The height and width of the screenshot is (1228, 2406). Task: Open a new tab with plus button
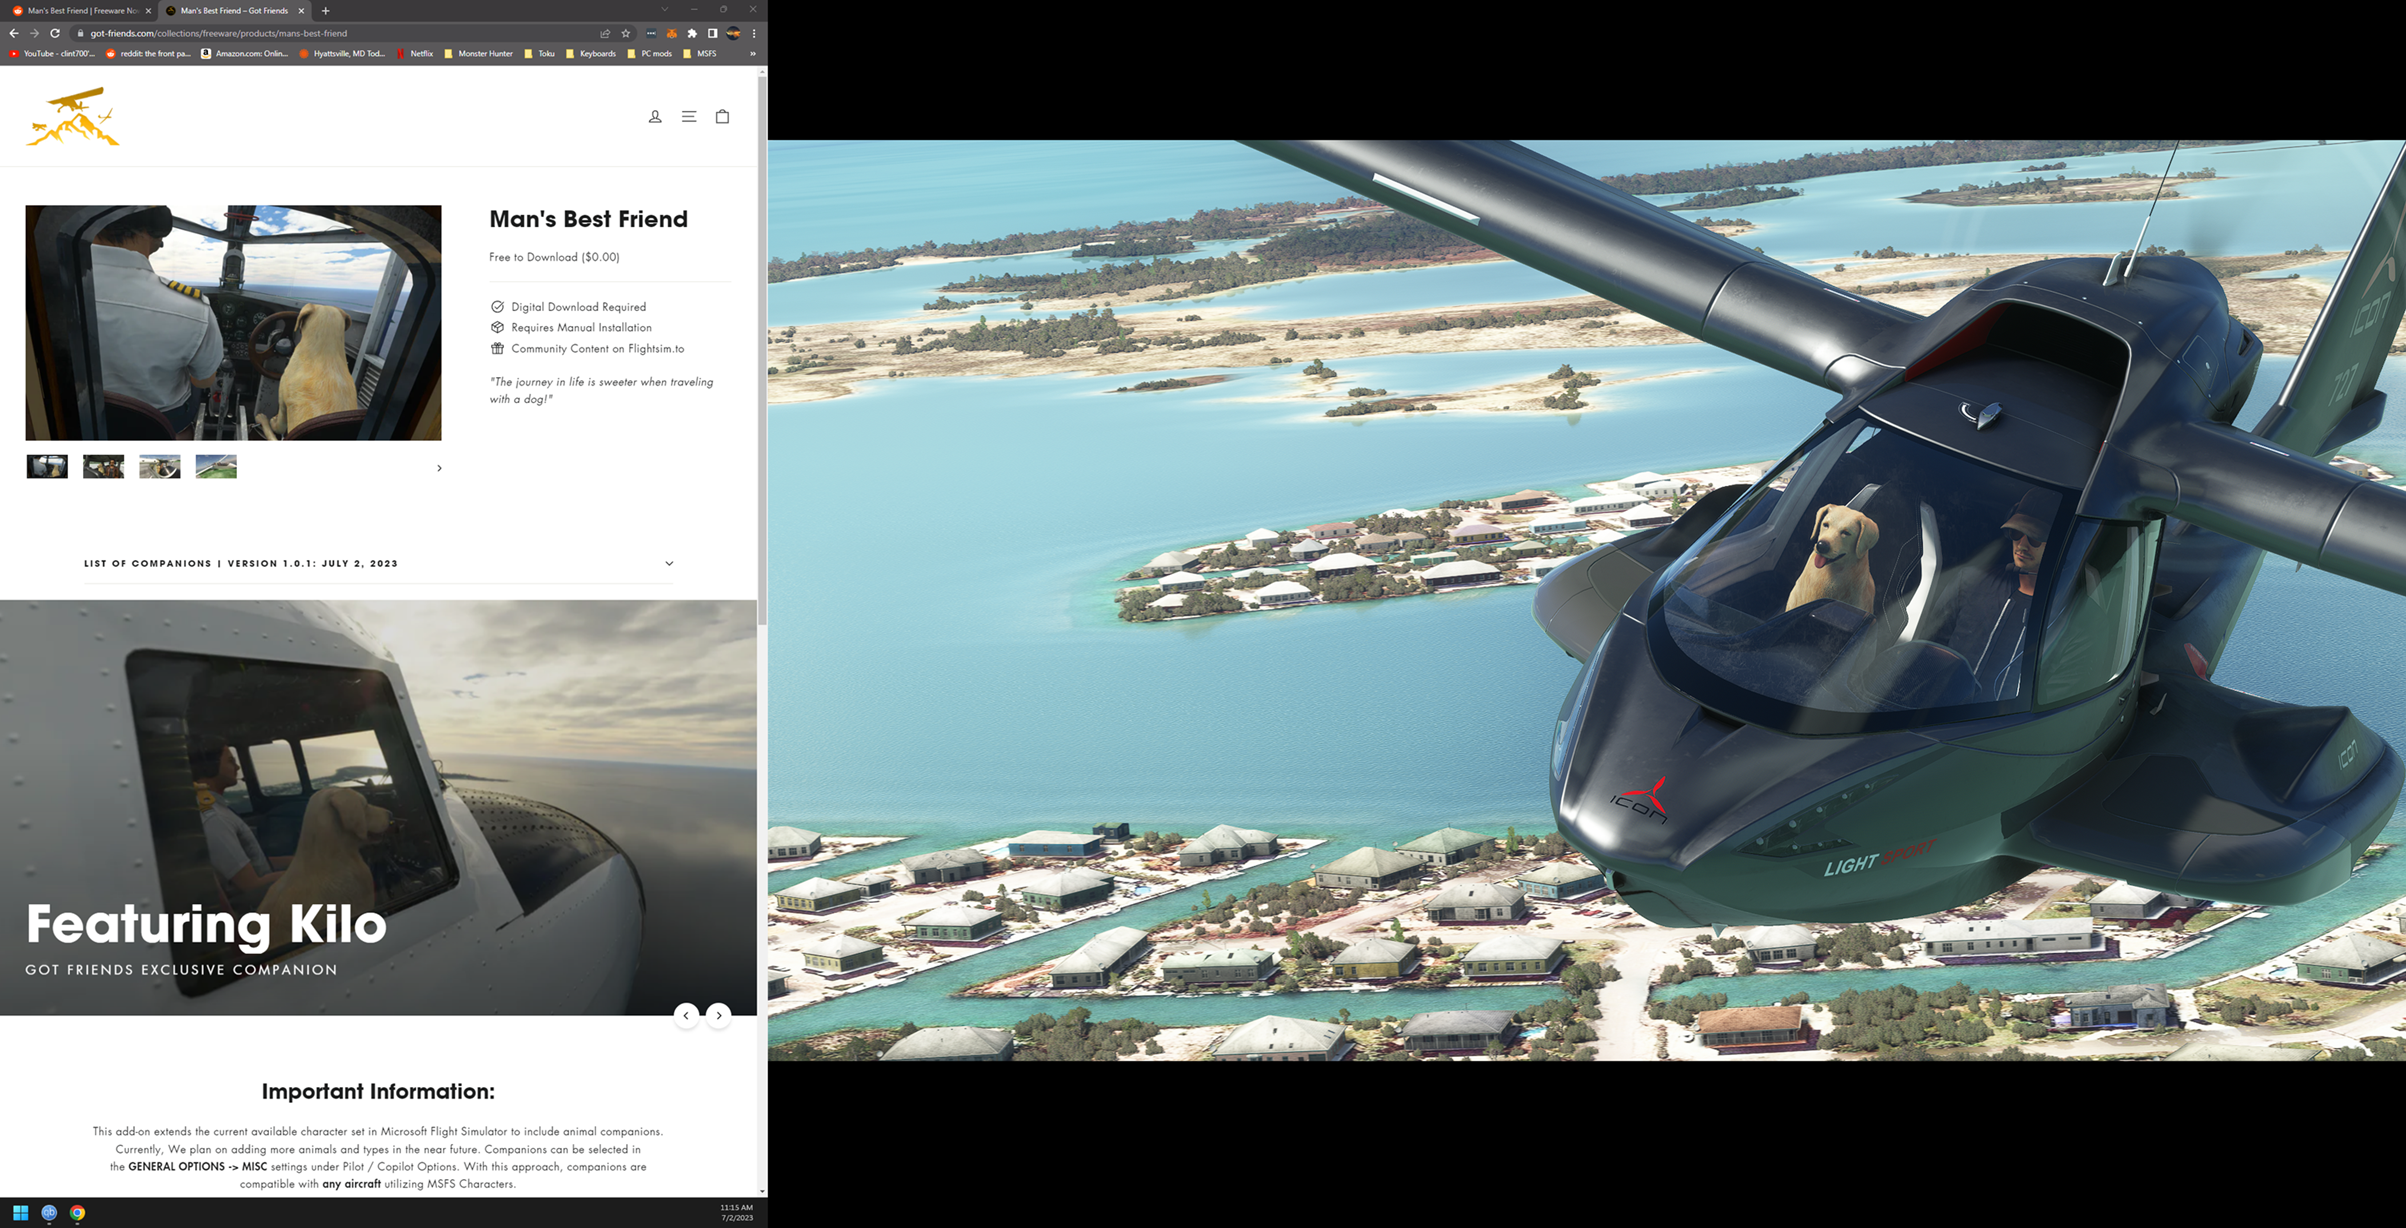(325, 11)
